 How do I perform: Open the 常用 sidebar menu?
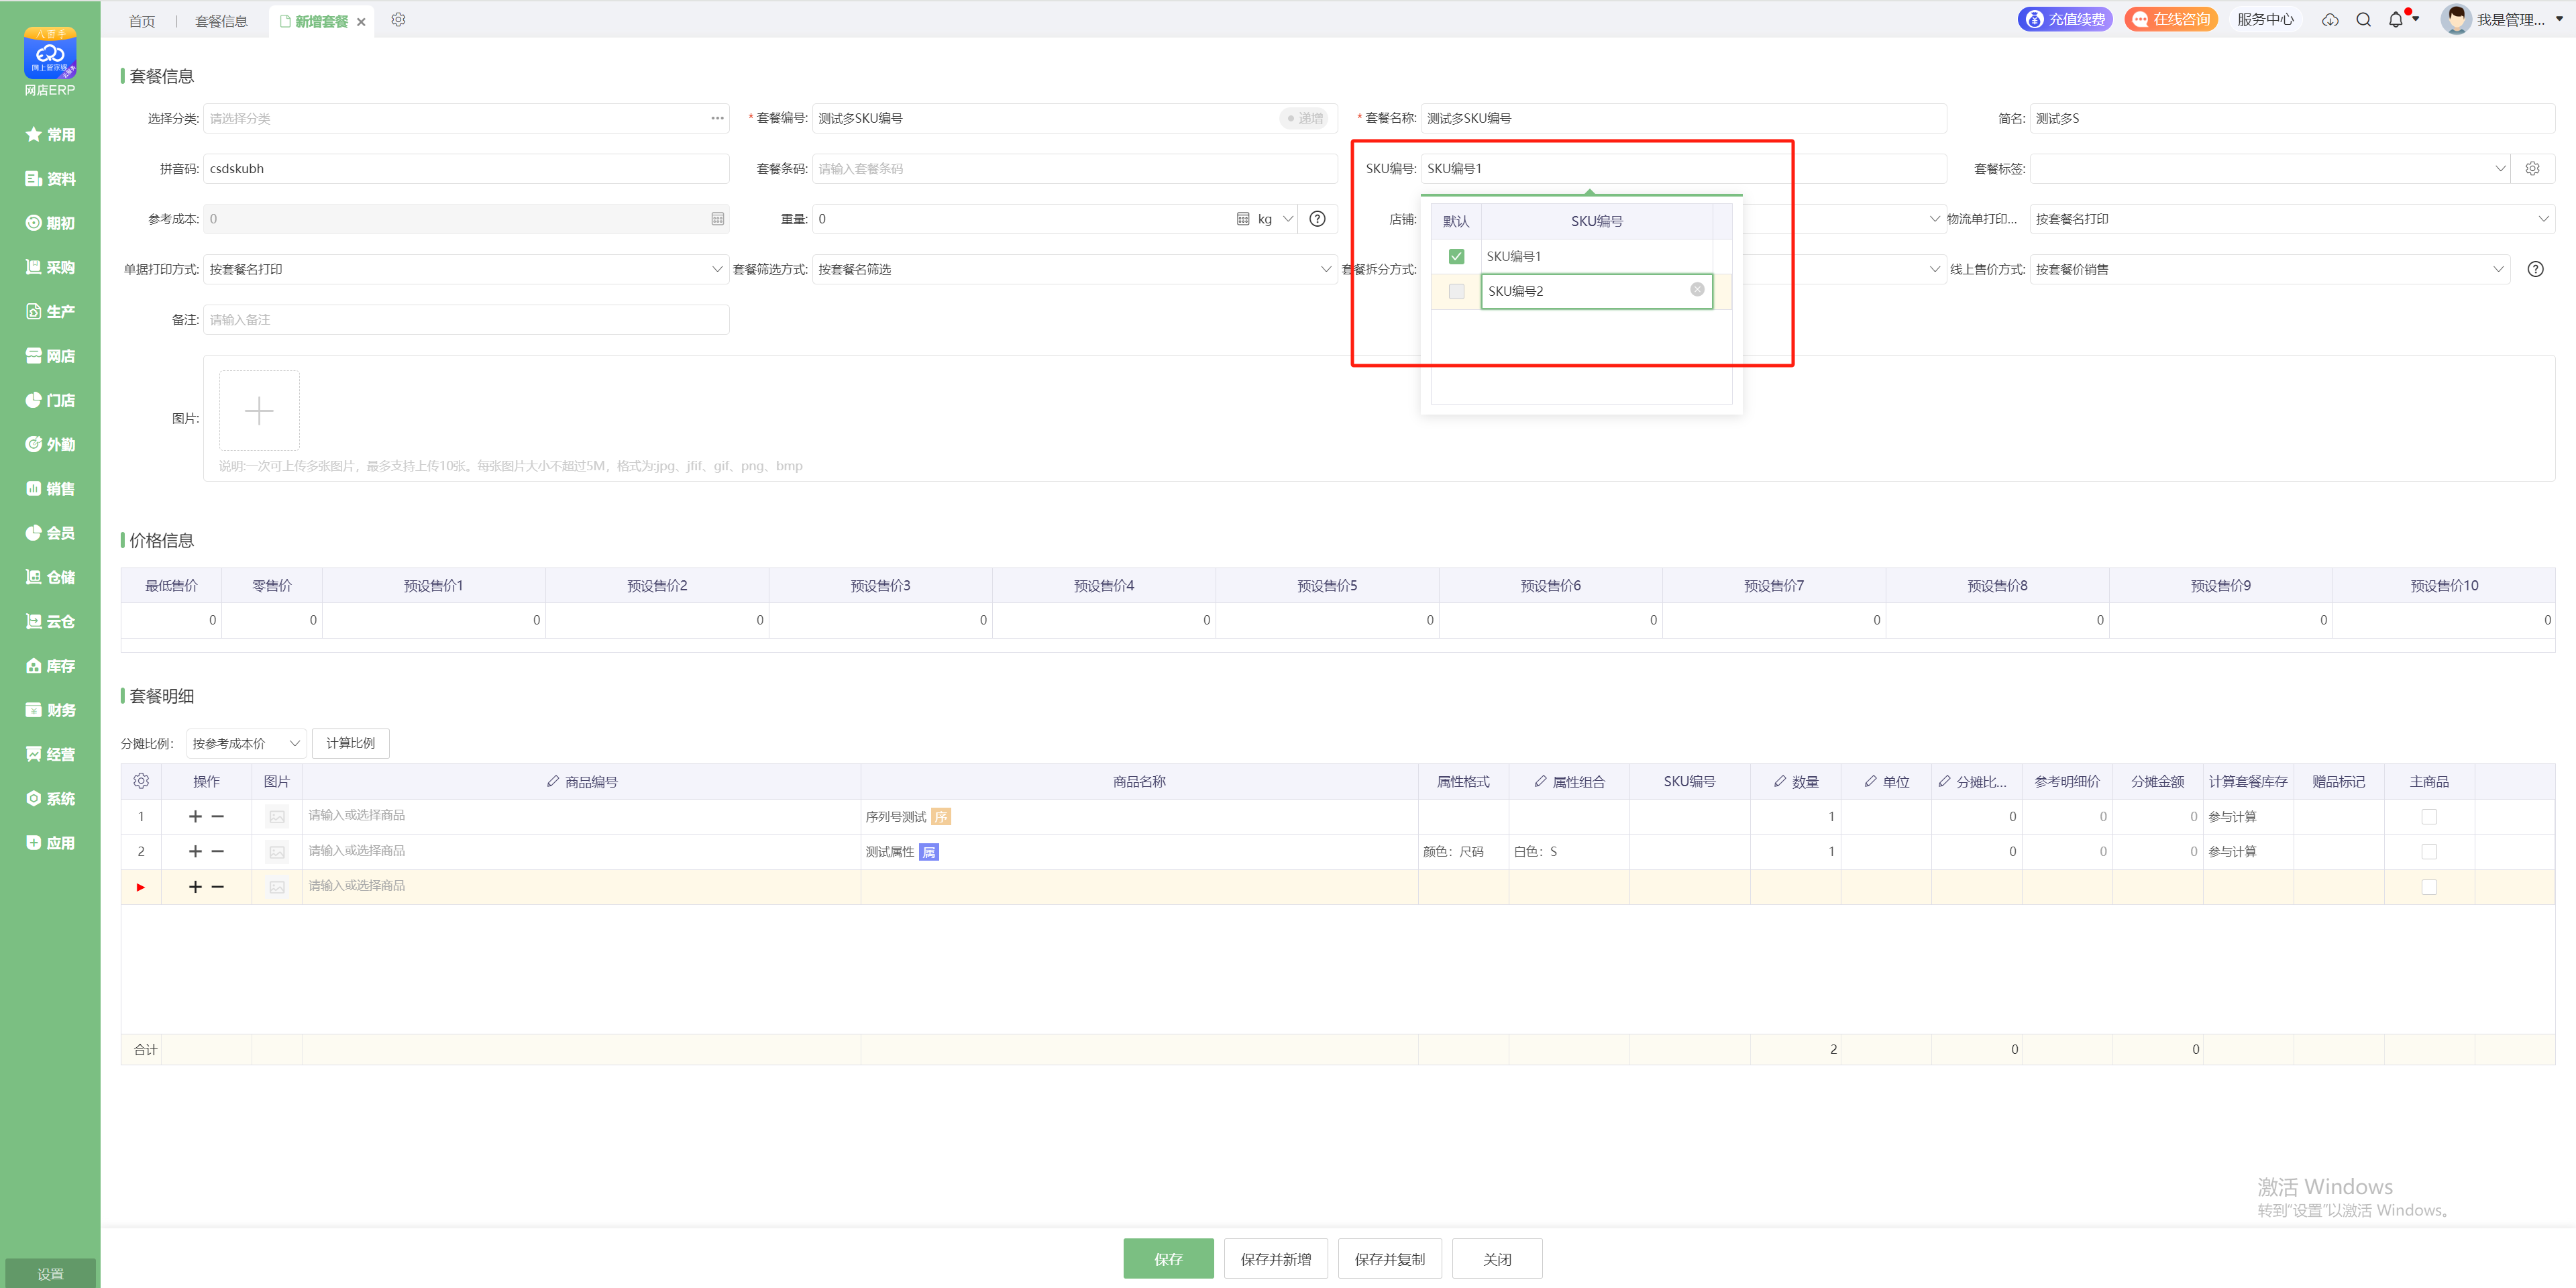pos(50,135)
